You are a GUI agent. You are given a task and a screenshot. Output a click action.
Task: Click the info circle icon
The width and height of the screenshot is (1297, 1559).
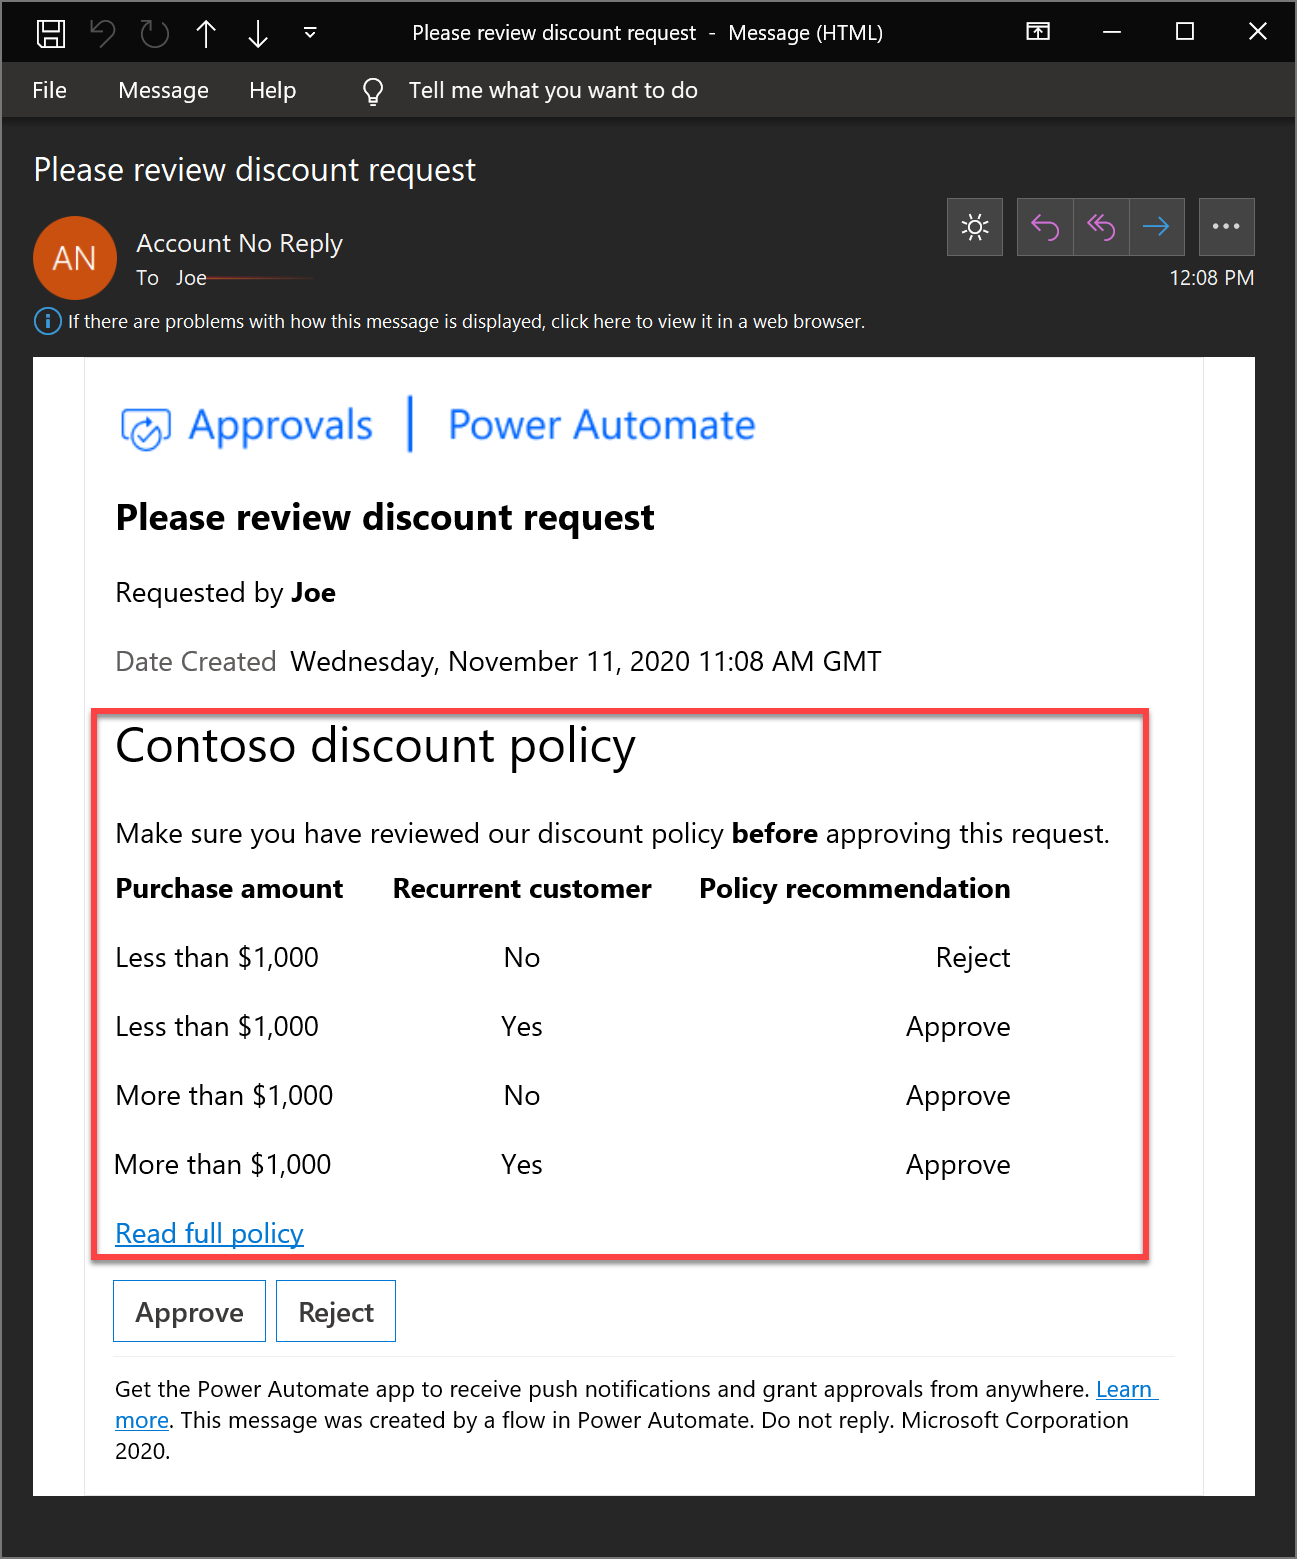47,321
